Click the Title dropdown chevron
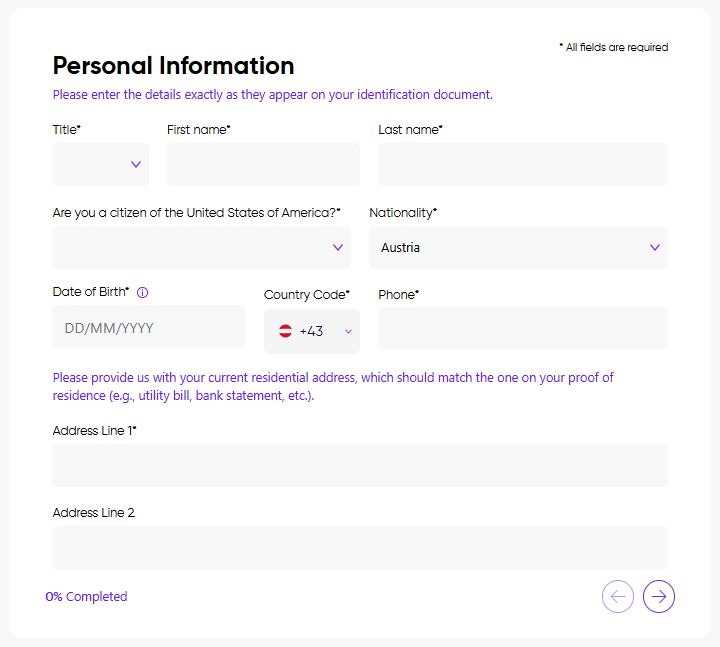Image resolution: width=720 pixels, height=647 pixels. 136,165
